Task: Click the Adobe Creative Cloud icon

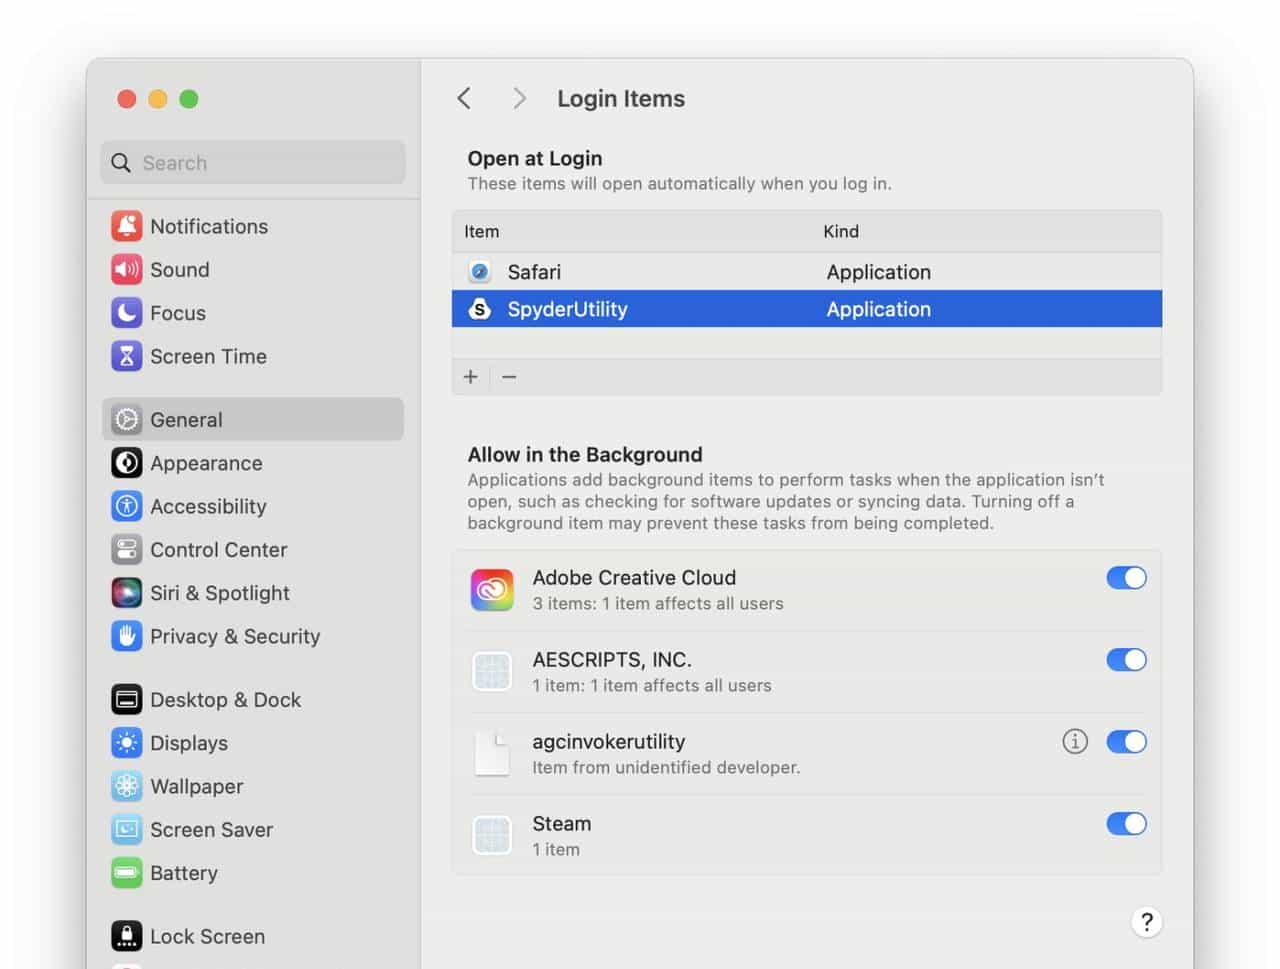Action: 492,590
